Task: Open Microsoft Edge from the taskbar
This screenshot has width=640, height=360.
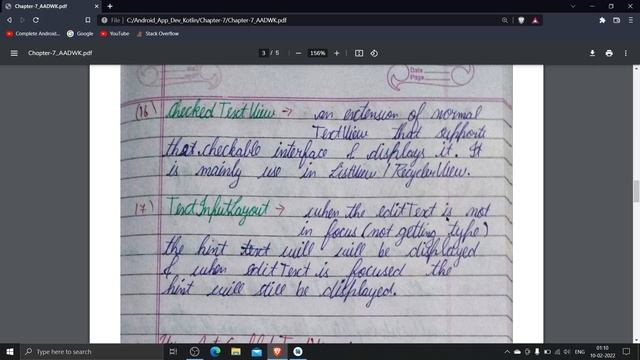Action: (x=215, y=351)
